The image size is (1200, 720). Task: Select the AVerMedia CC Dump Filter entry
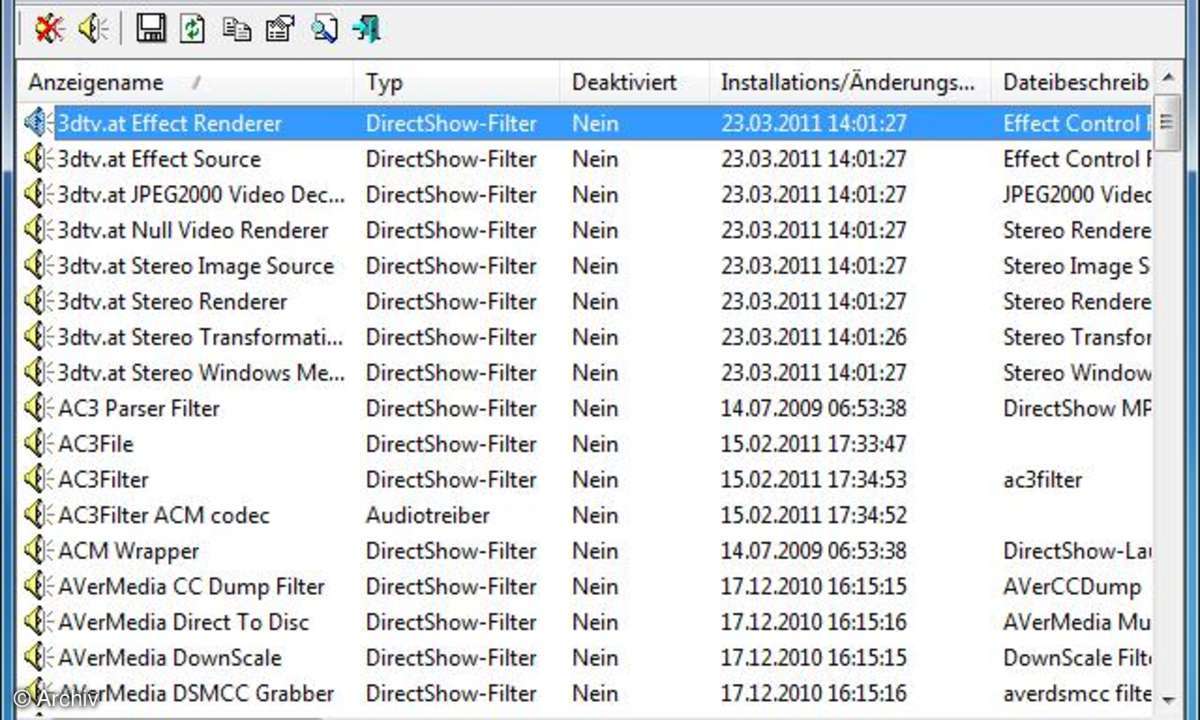point(192,586)
